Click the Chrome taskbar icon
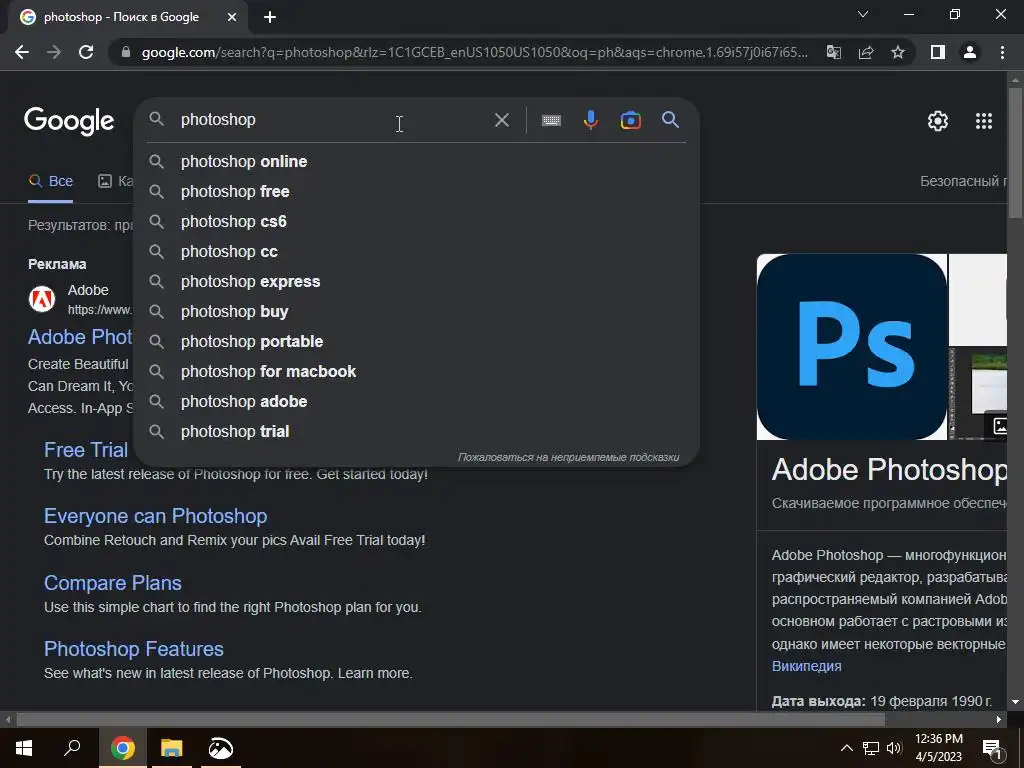The height and width of the screenshot is (768, 1024). coord(122,748)
